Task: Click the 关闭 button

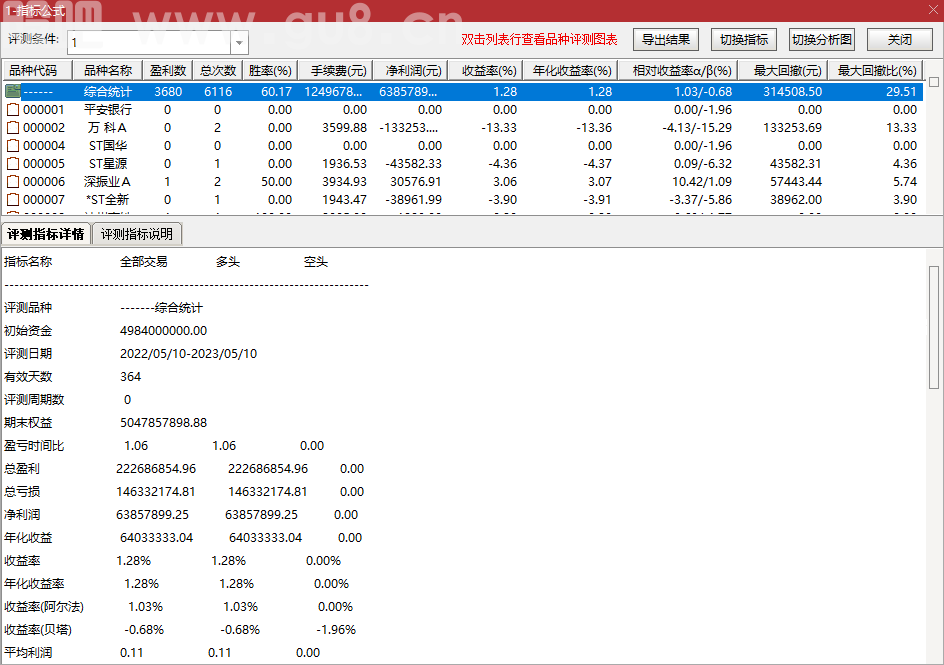Action: click(900, 40)
